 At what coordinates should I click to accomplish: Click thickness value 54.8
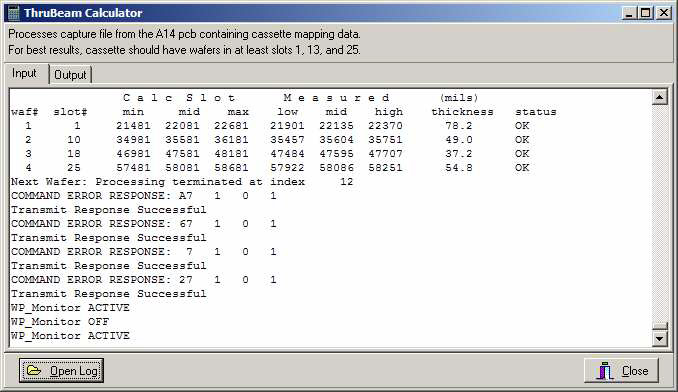tap(459, 167)
